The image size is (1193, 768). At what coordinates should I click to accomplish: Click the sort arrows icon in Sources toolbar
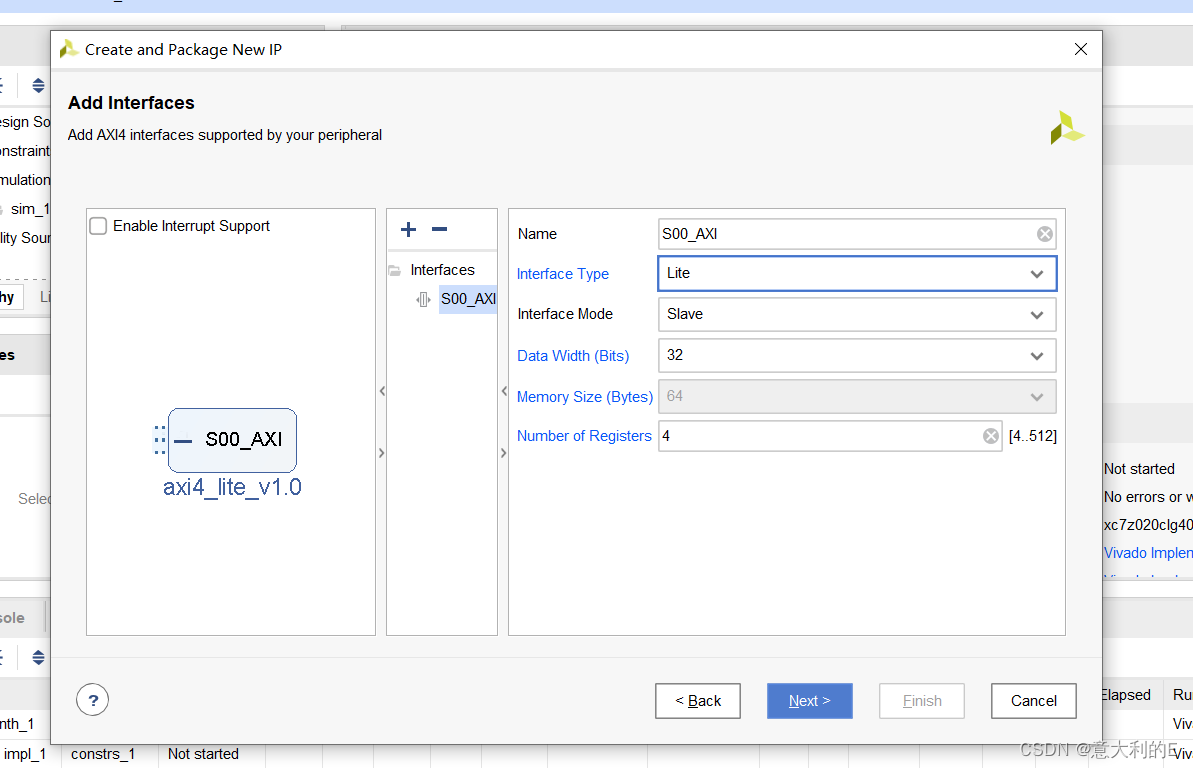coord(38,85)
